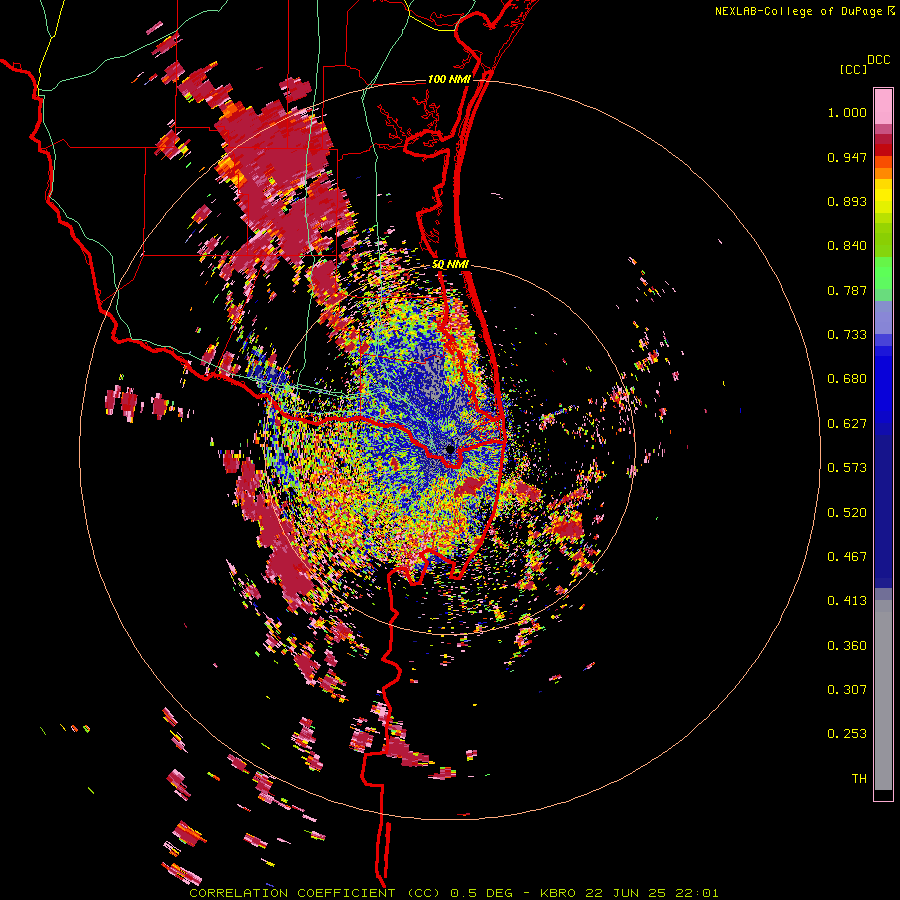Click the radar site black dot

coord(450,449)
